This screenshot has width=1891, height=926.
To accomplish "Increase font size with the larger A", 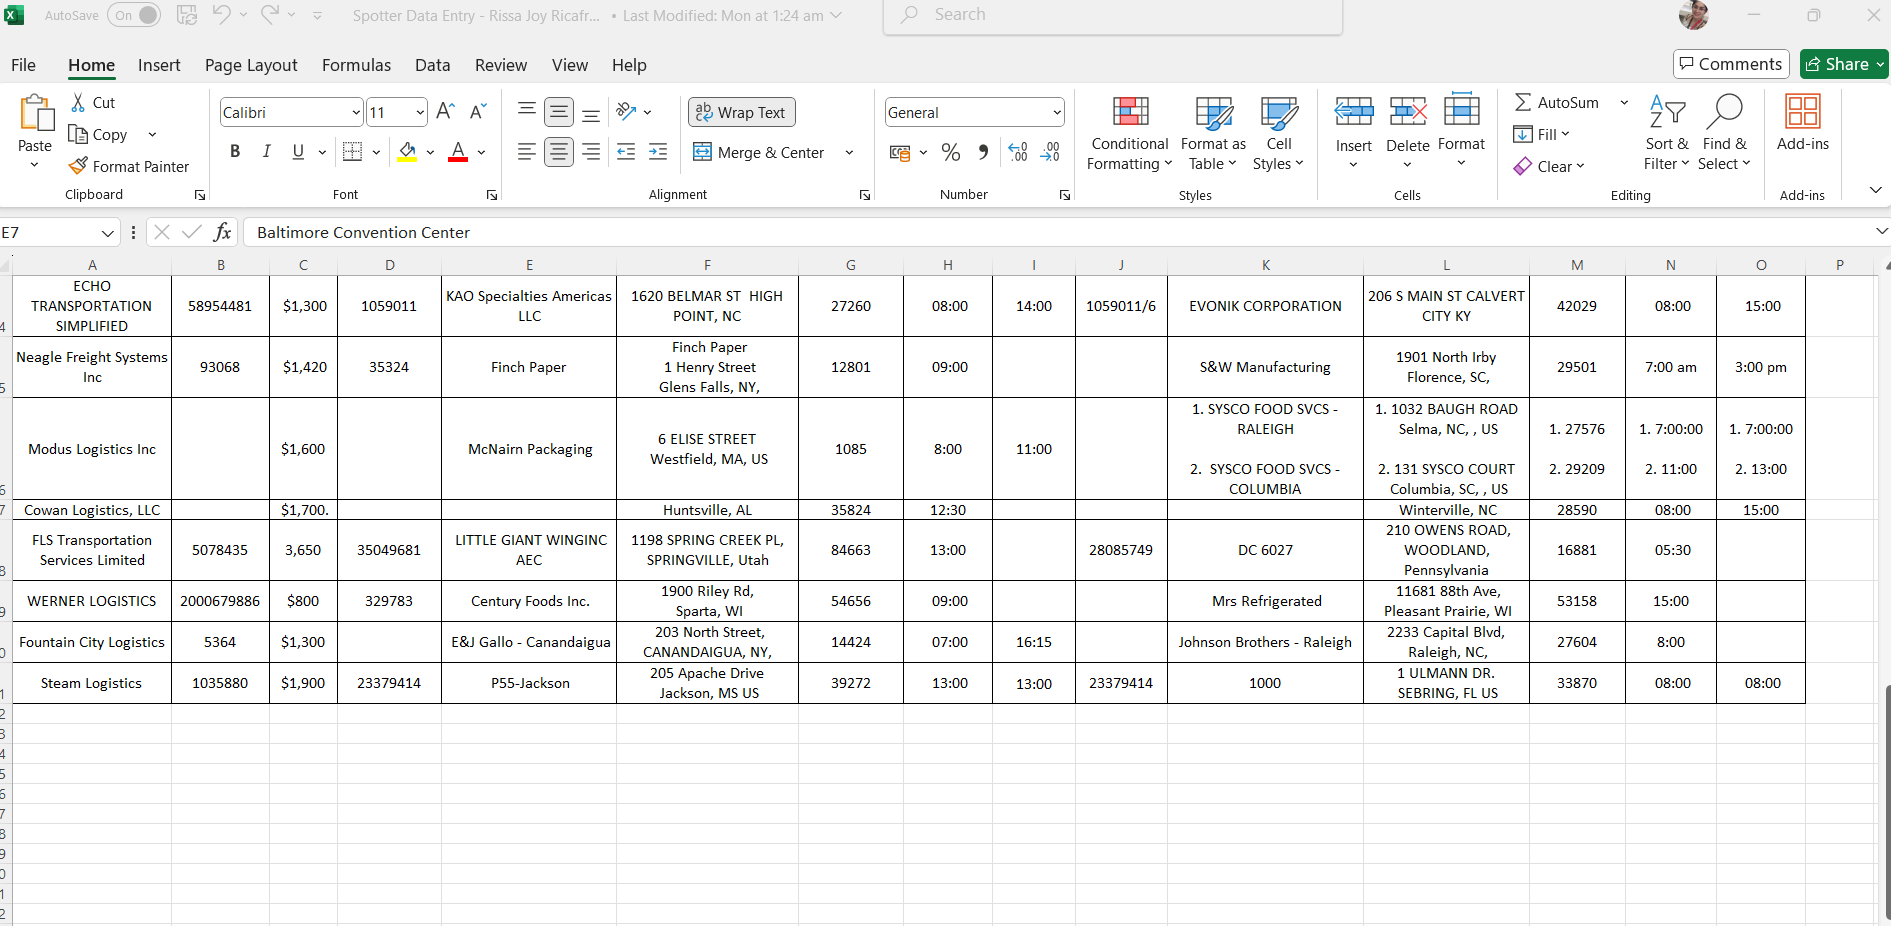I will 446,111.
